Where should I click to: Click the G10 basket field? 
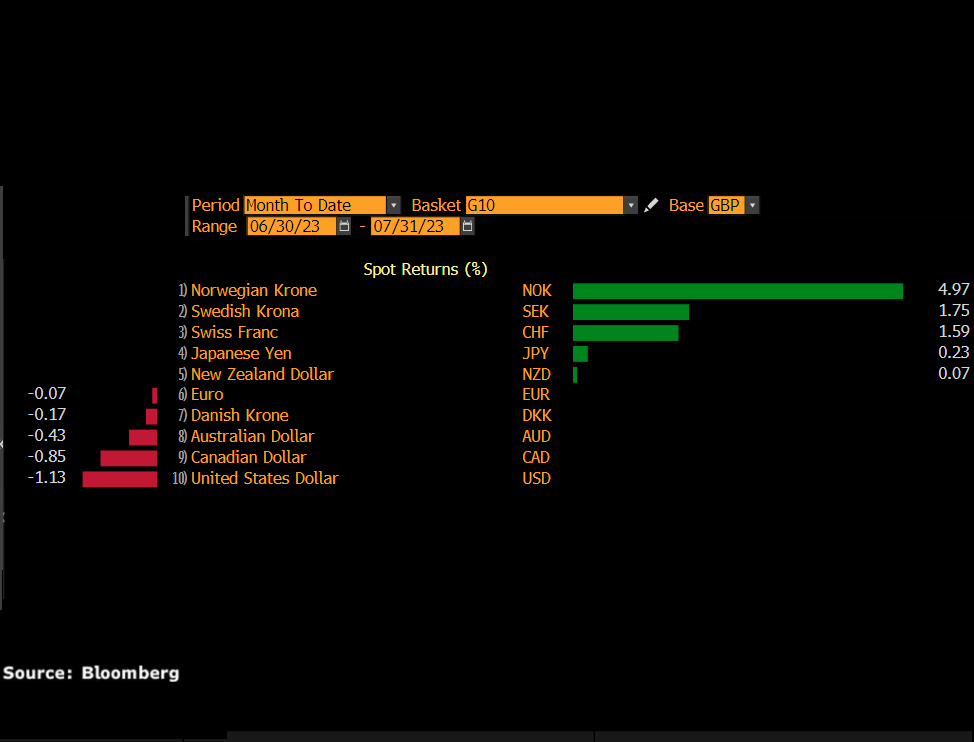[x=544, y=205]
